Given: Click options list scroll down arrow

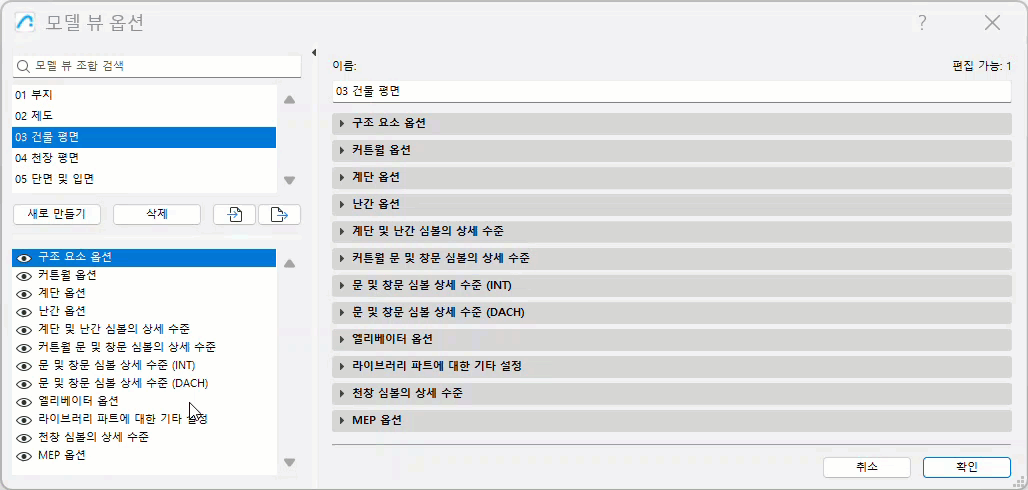Looking at the screenshot, I should pos(289,462).
